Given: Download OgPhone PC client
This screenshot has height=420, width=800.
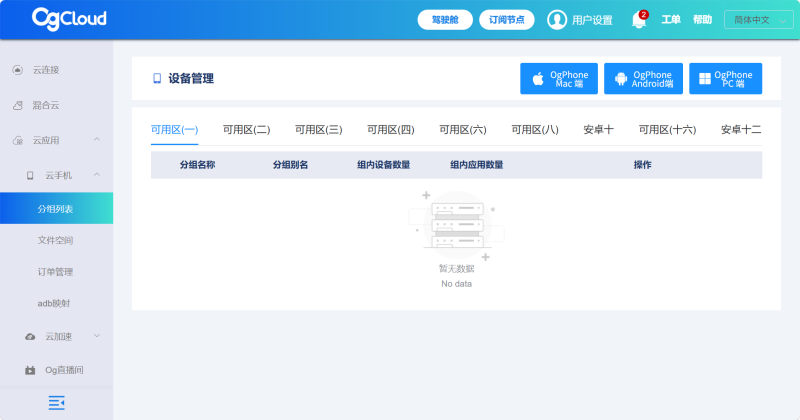Looking at the screenshot, I should coord(726,79).
